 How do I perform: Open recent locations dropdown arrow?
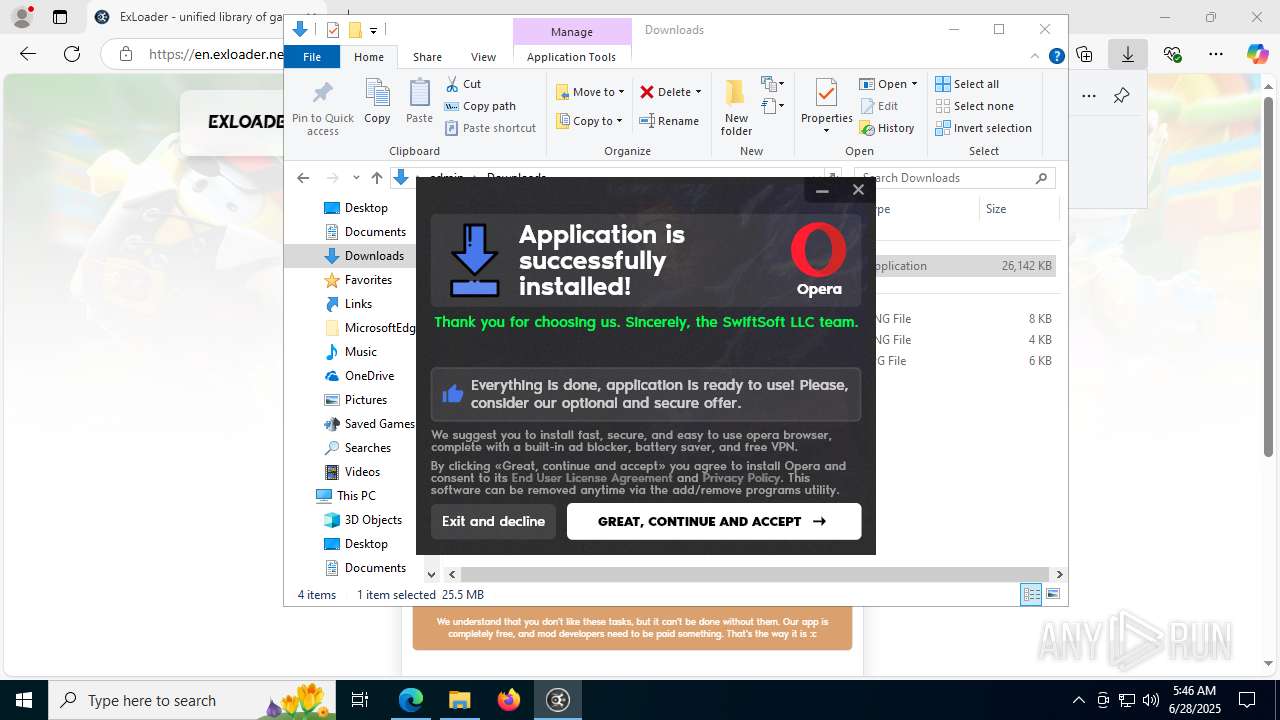(x=356, y=178)
